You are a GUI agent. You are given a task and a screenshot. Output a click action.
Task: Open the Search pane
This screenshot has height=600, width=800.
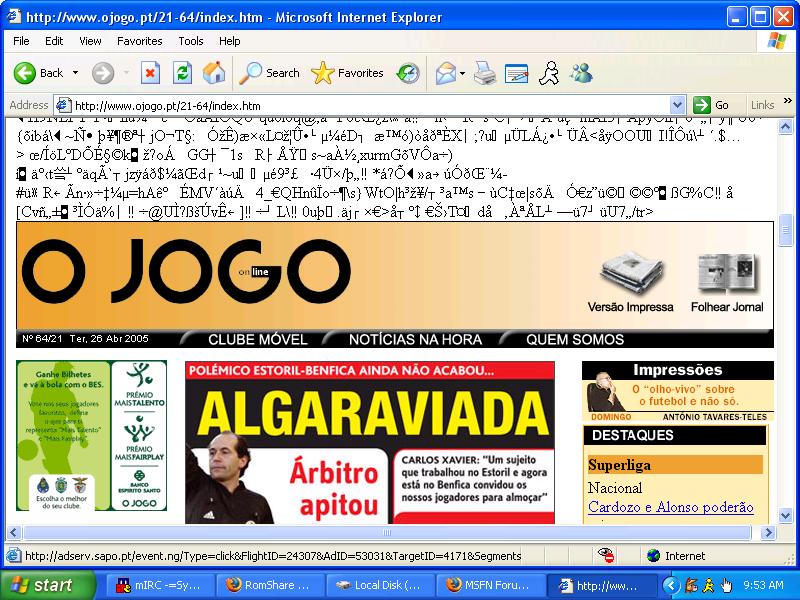[x=270, y=73]
